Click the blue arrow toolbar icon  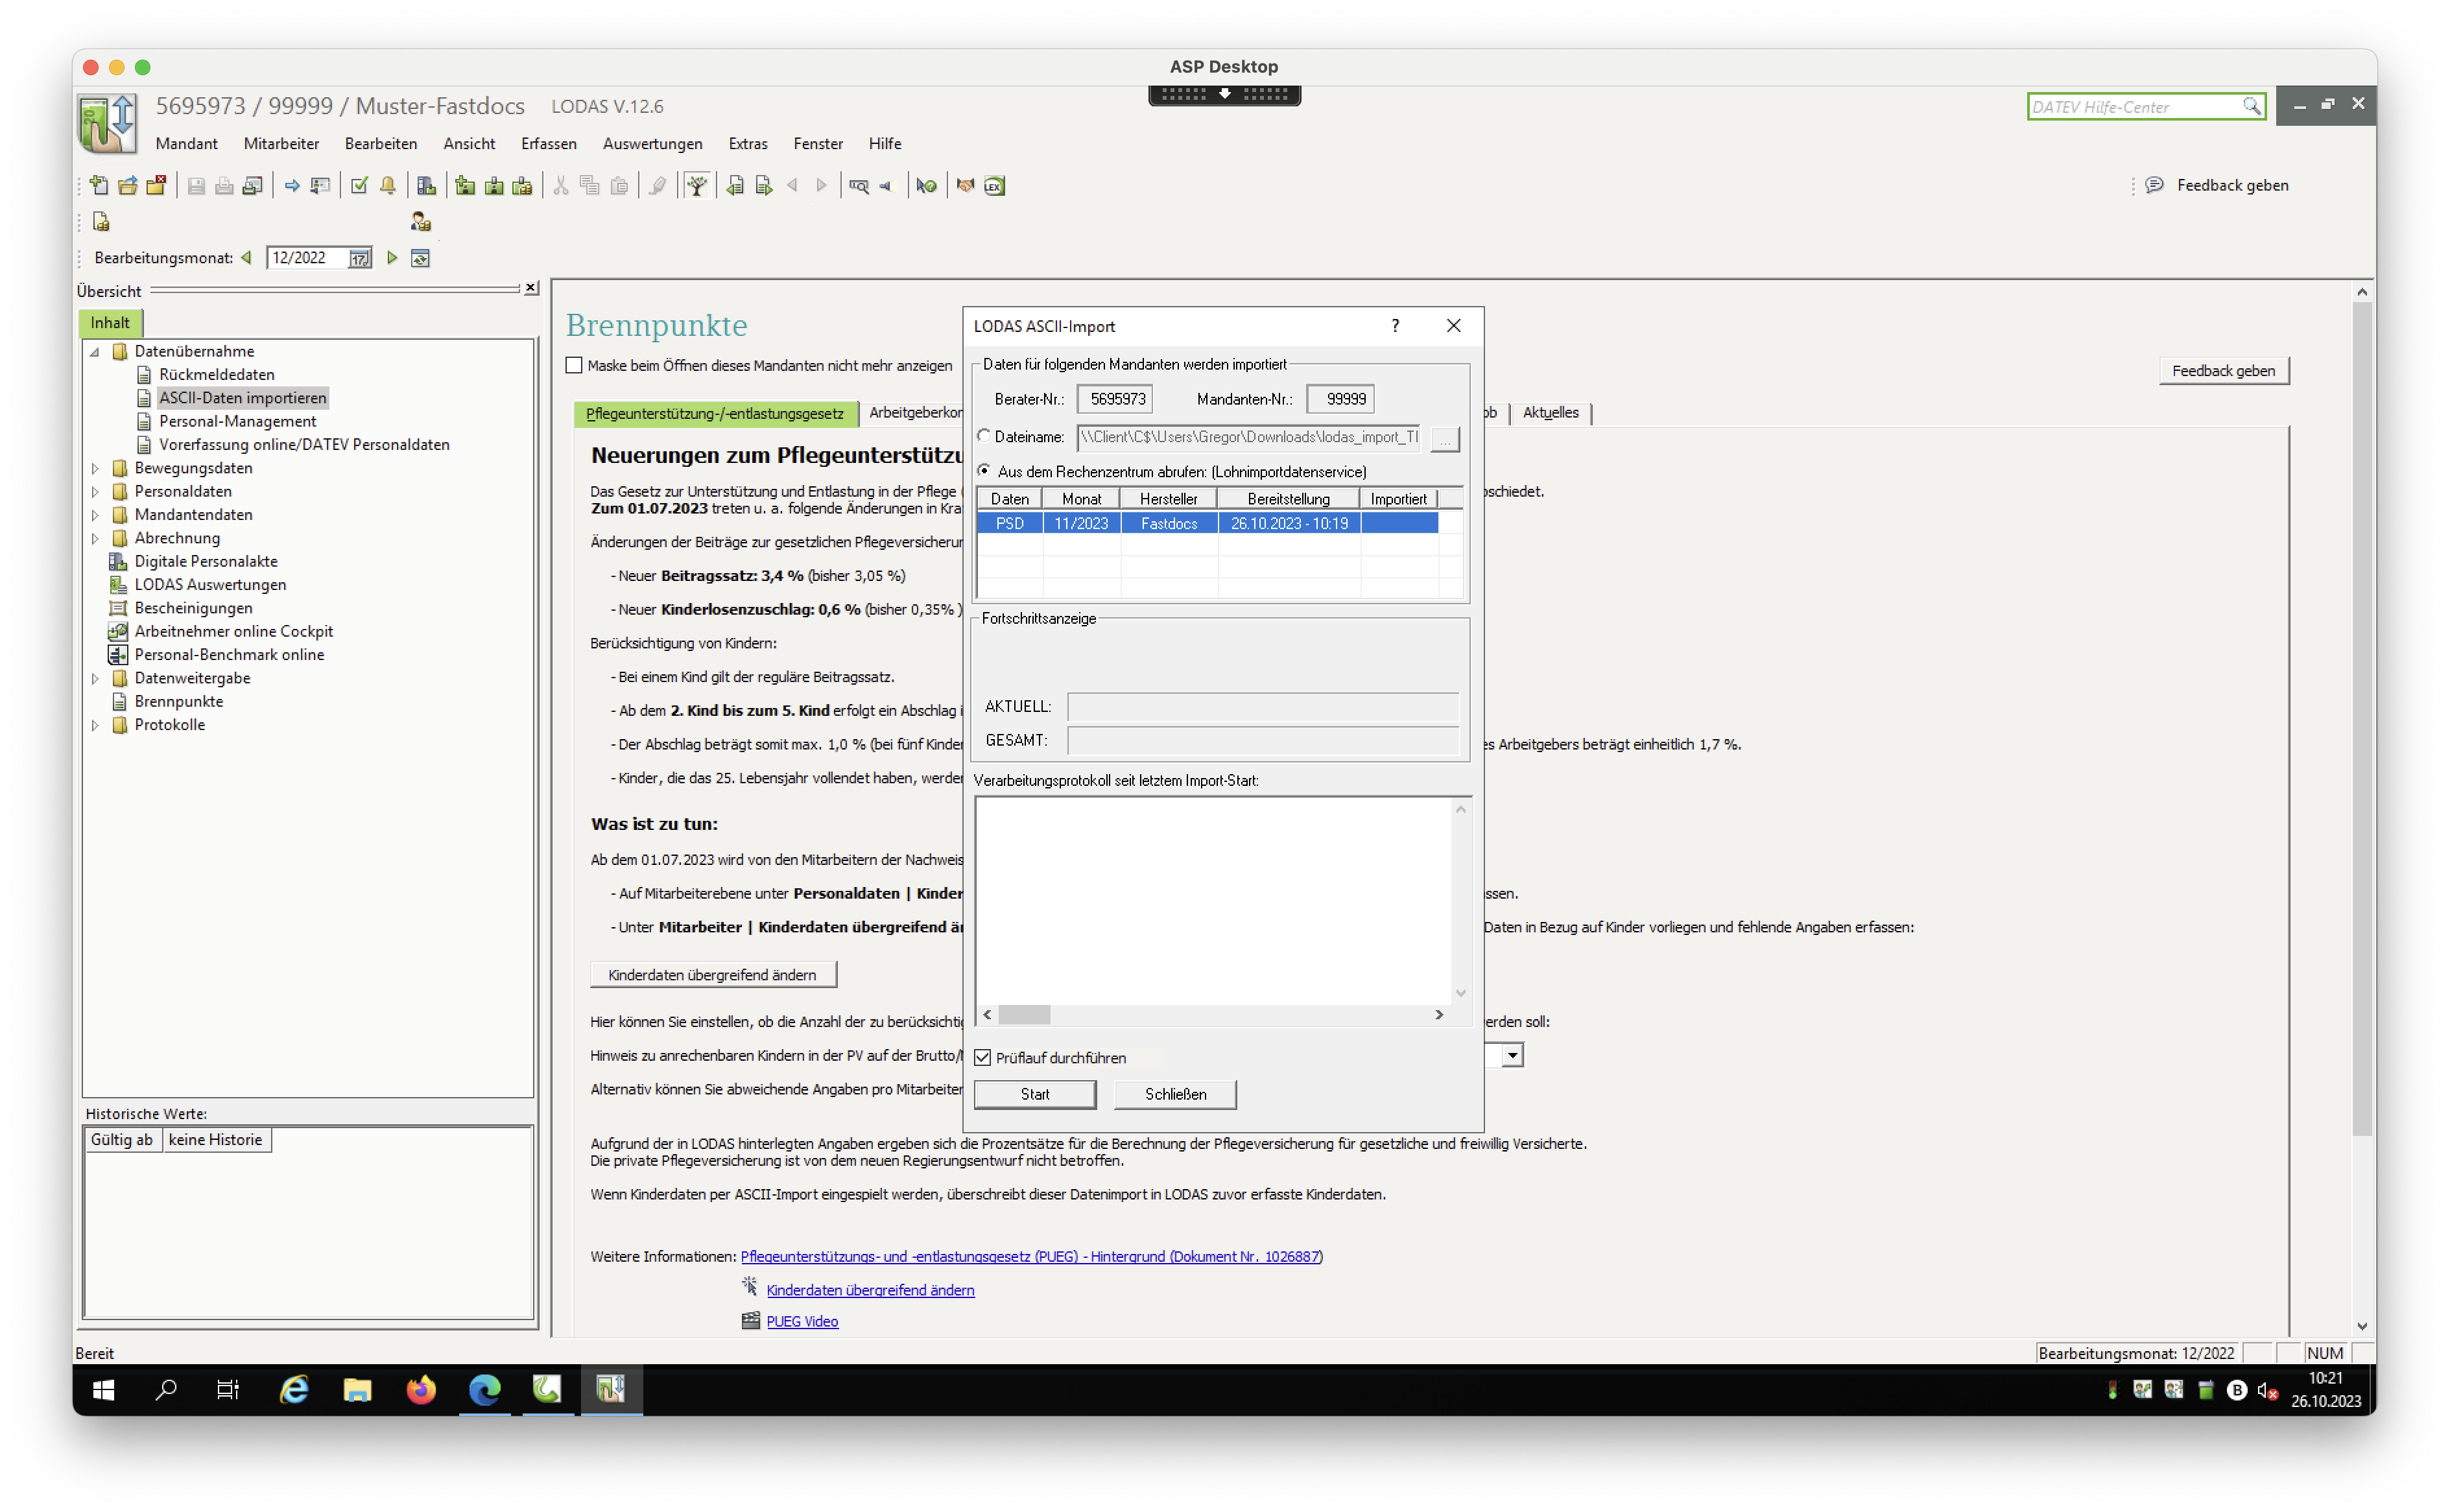[292, 185]
